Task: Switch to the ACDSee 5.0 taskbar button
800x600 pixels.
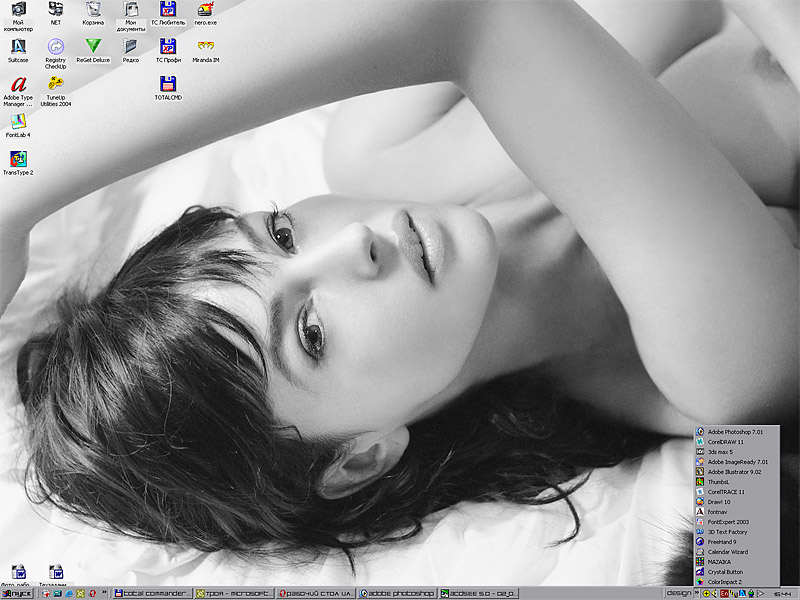Action: point(479,593)
